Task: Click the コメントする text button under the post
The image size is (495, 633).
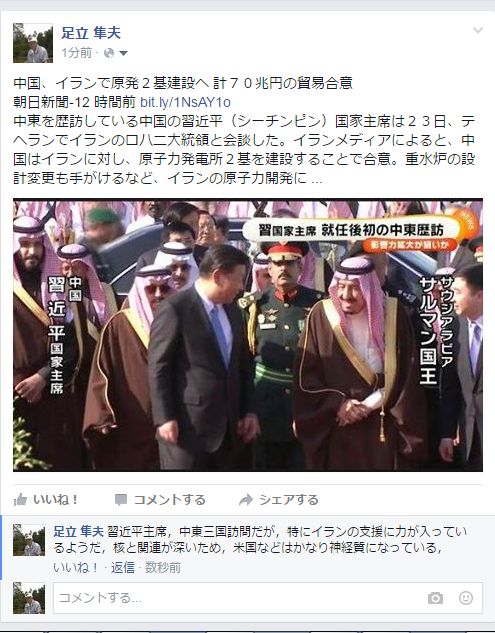Action: pyautogui.click(x=170, y=500)
